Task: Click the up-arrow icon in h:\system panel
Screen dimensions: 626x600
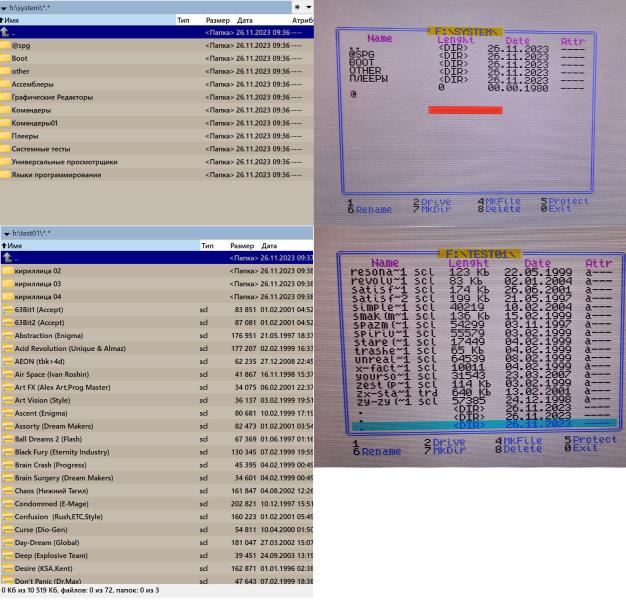Action: [x=7, y=32]
